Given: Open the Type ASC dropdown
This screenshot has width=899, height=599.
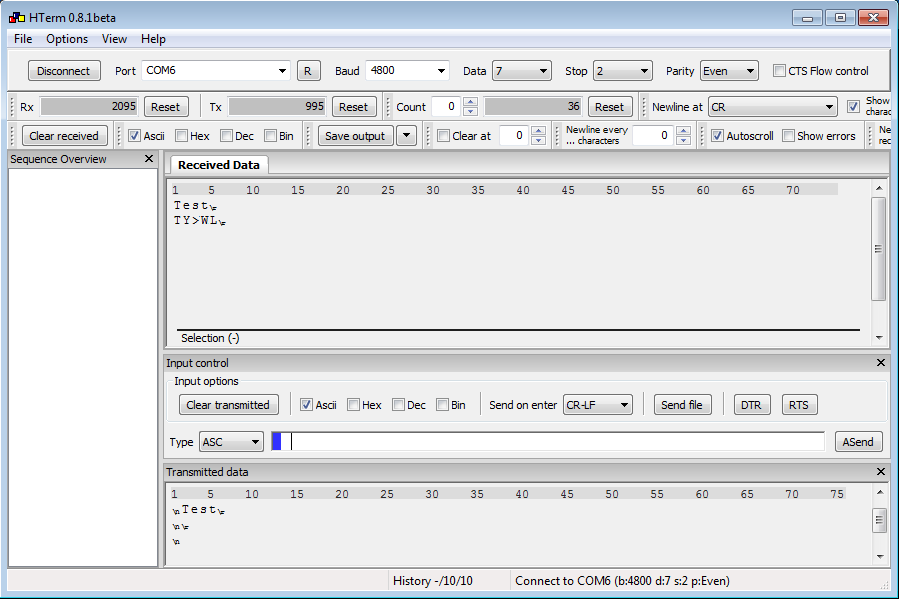Looking at the screenshot, I should pos(231,442).
